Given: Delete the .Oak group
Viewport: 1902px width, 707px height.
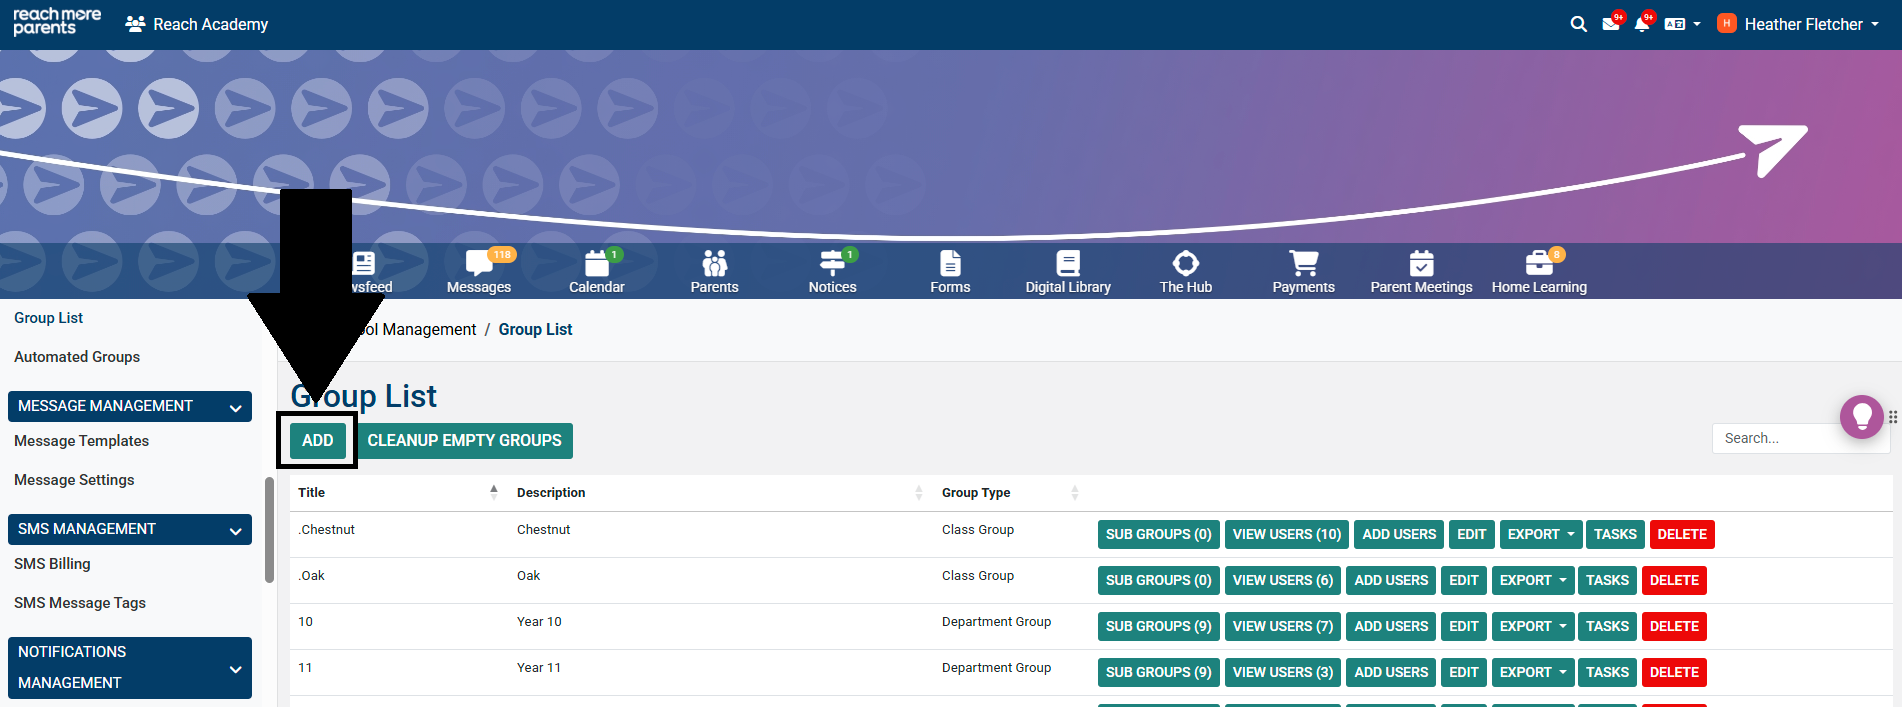Looking at the screenshot, I should 1673,581.
